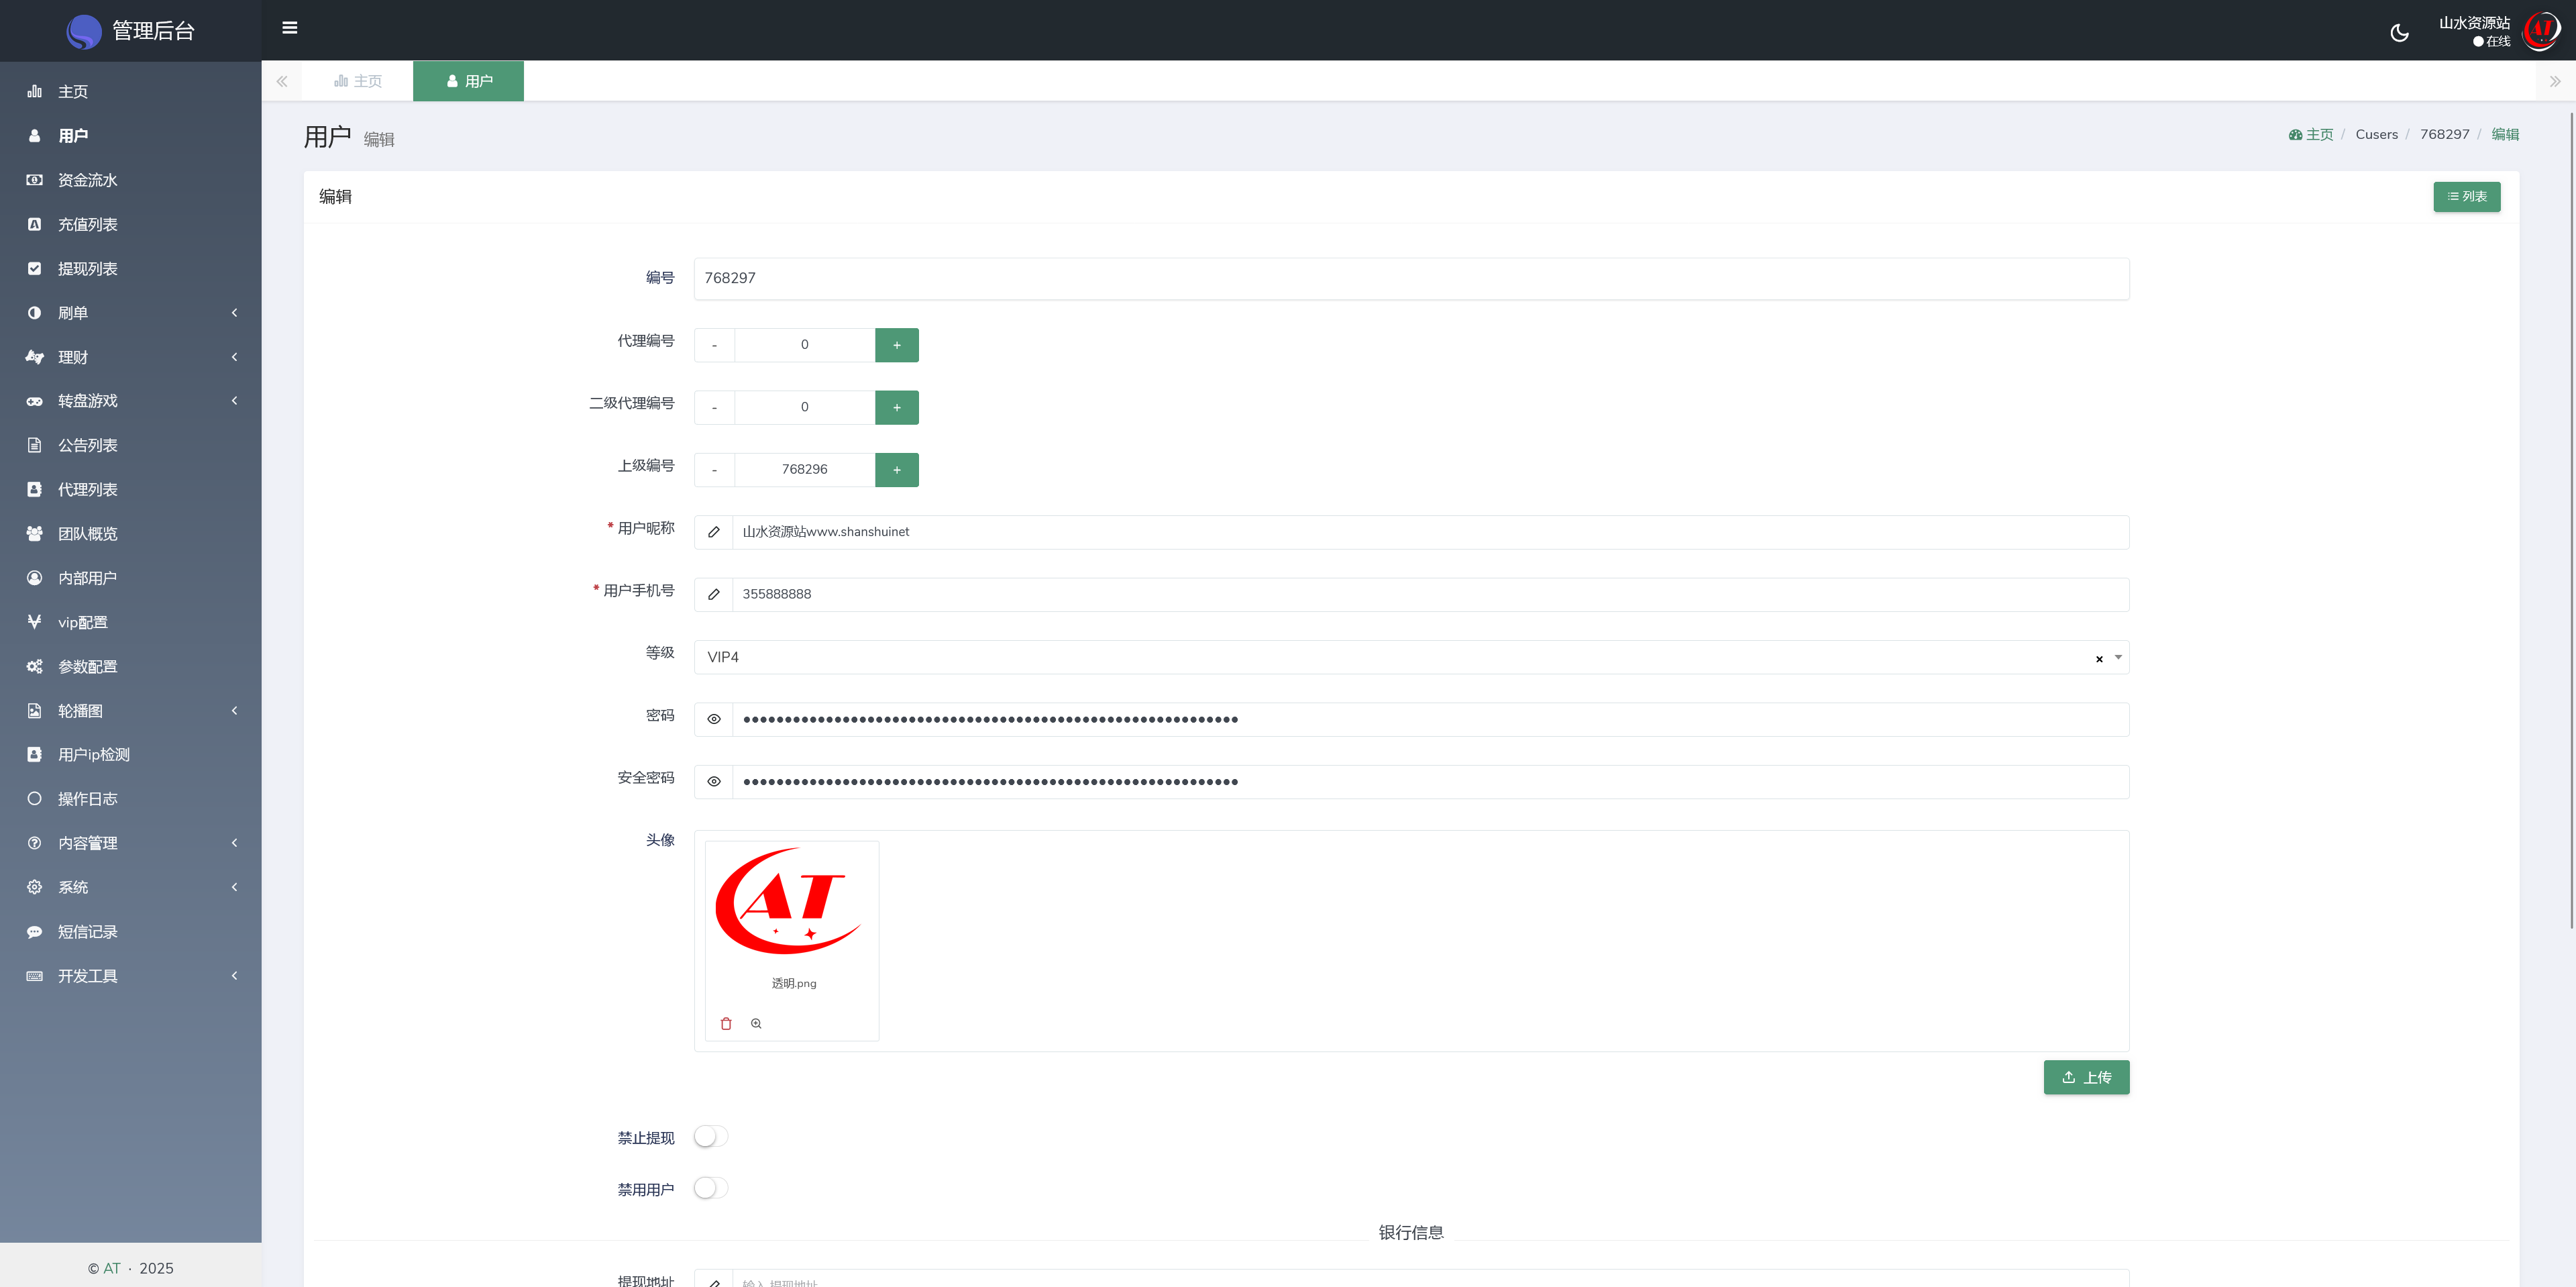Image resolution: width=2576 pixels, height=1287 pixels.
Task: Click the hamburger menu icon in header
Action: (290, 28)
